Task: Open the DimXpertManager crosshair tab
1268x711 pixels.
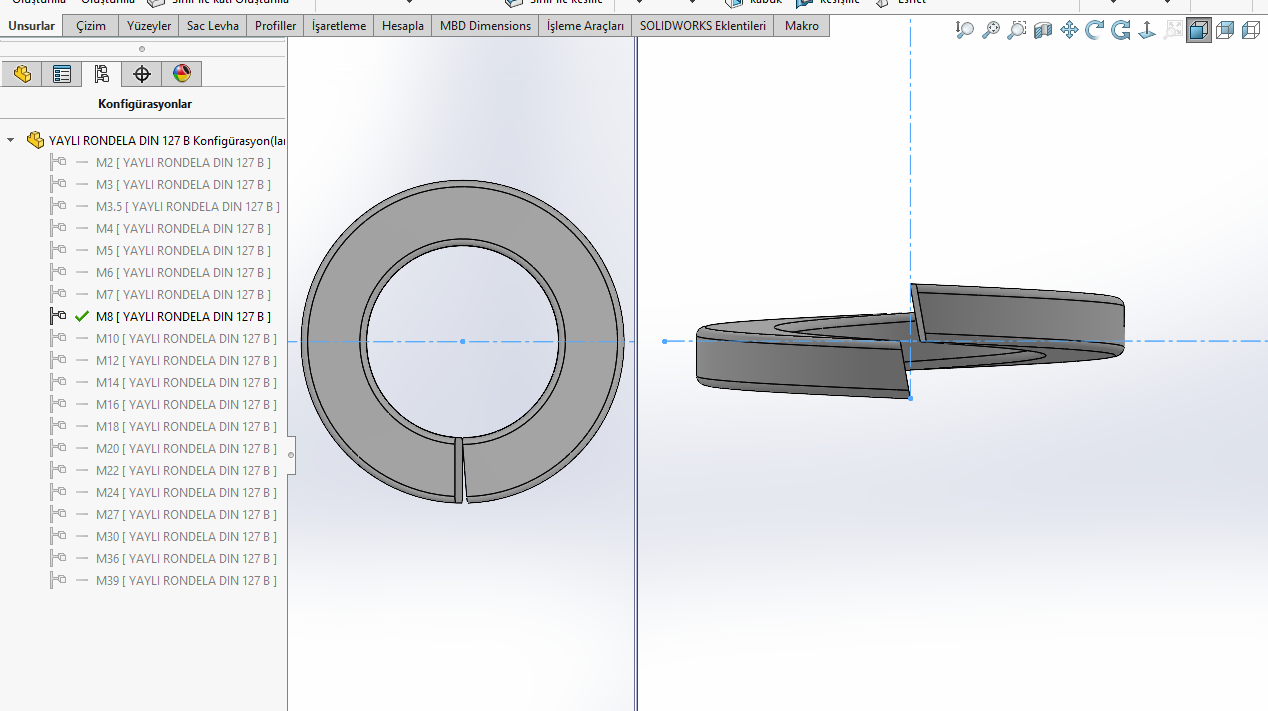Action: (142, 74)
